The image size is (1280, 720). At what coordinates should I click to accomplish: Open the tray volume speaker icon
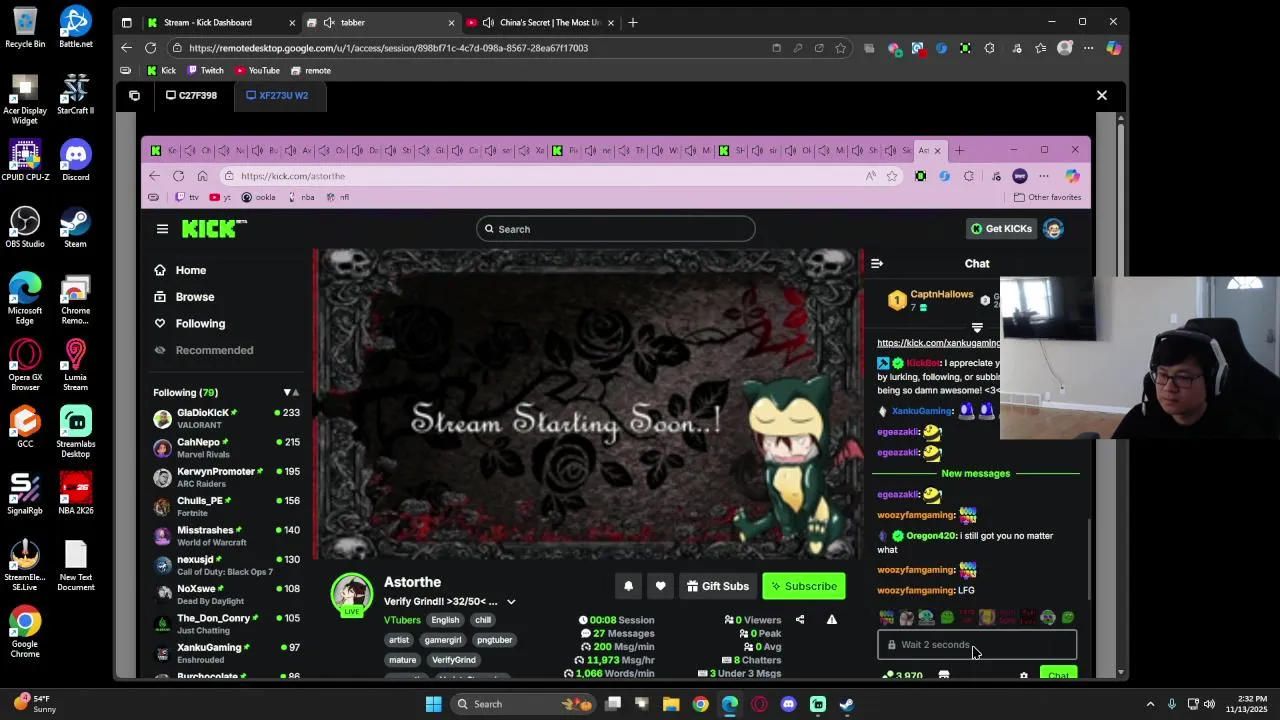pos(1209,704)
